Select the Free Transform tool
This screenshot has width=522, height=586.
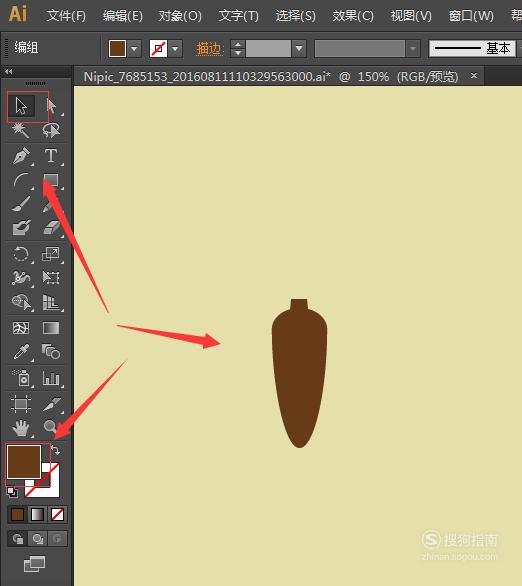pyautogui.click(x=51, y=278)
